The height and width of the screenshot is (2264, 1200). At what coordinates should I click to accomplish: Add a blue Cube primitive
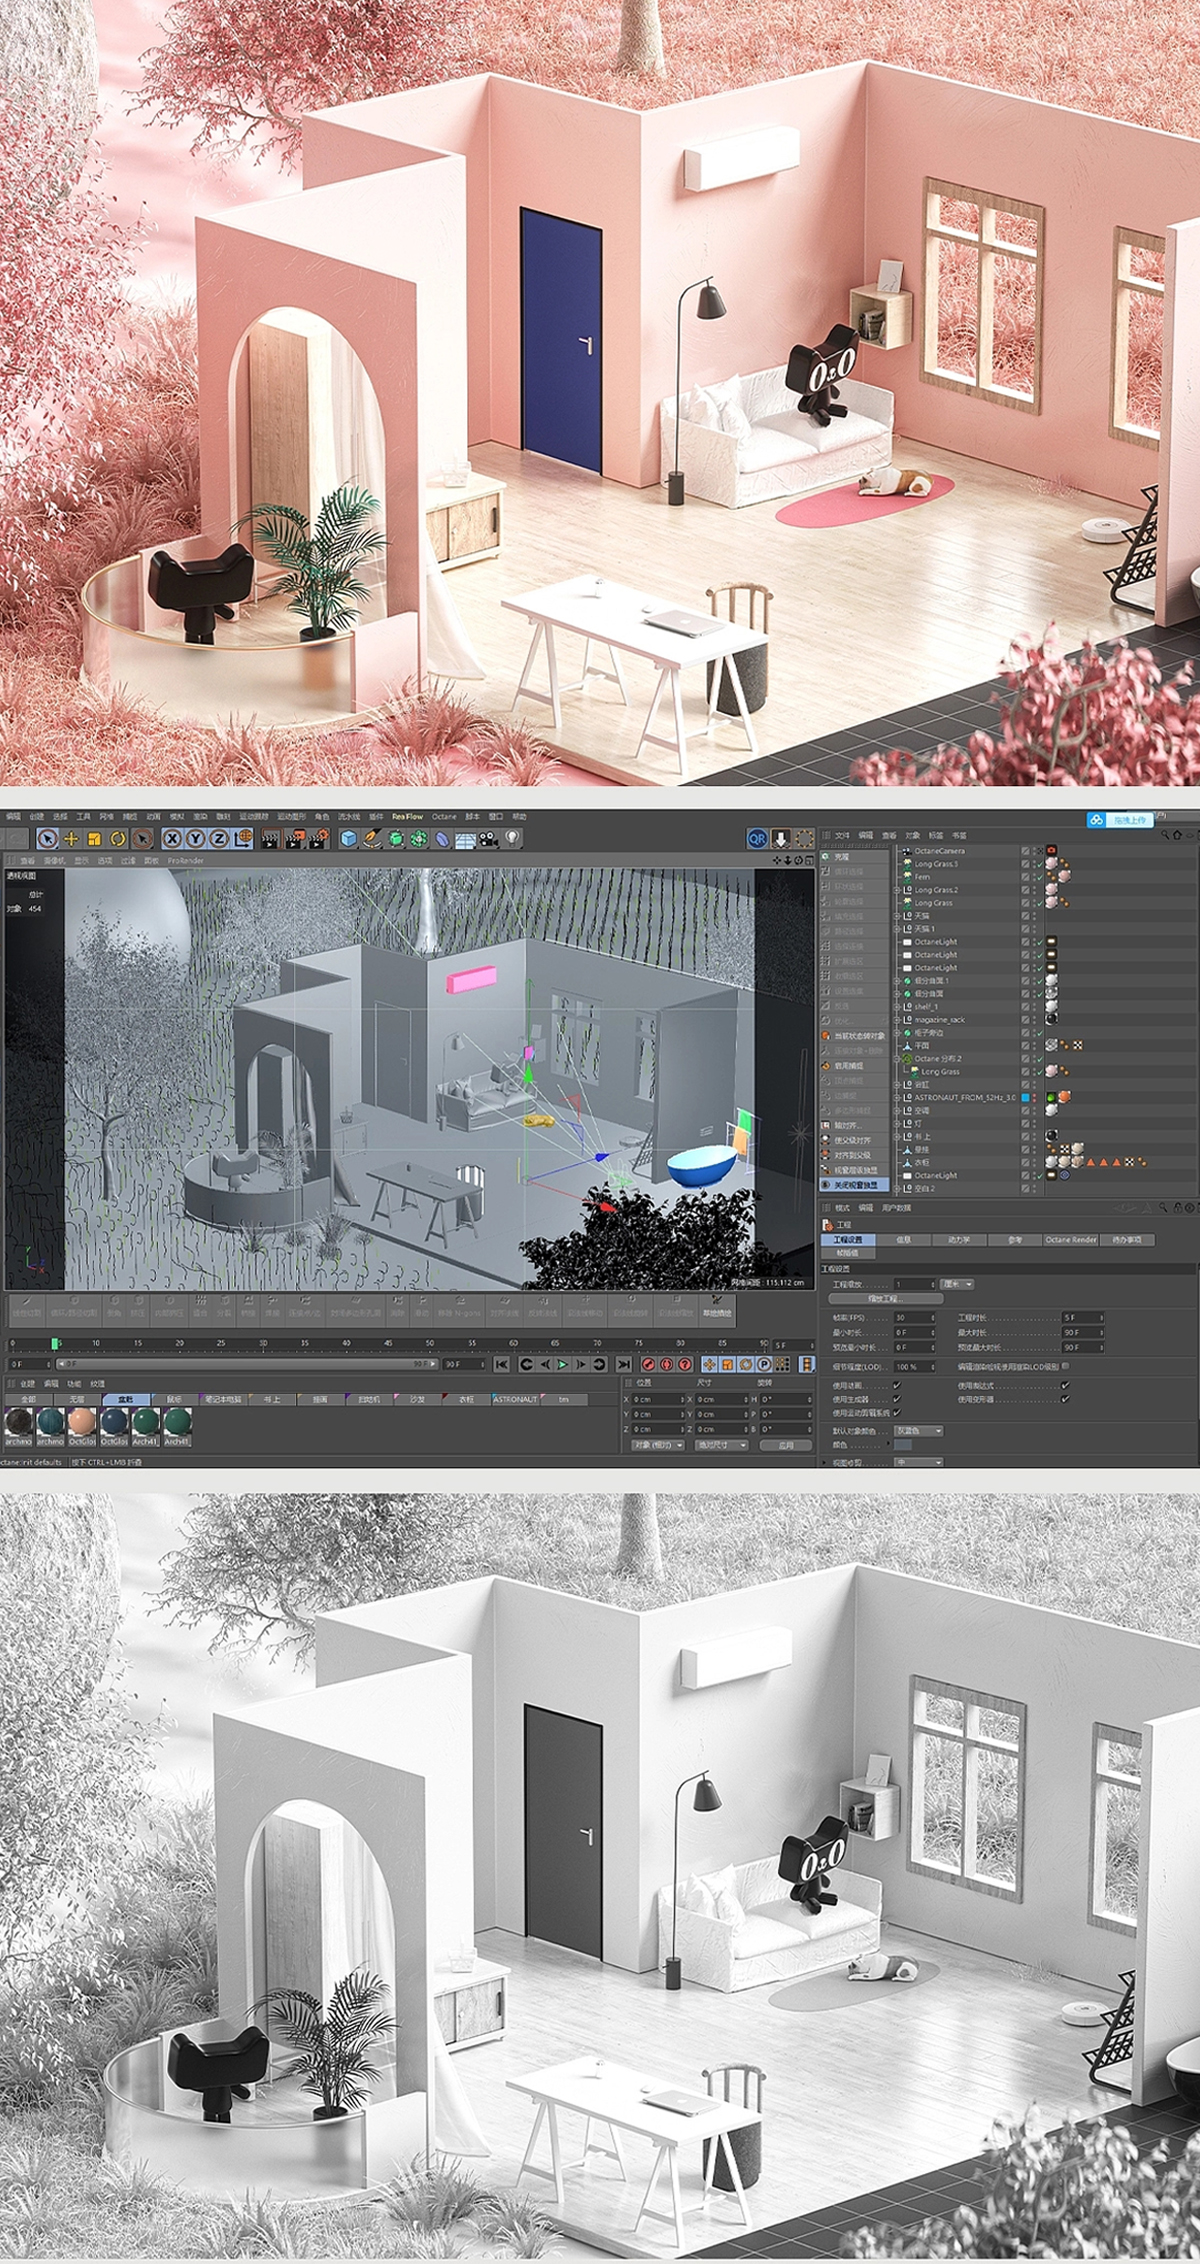[349, 839]
